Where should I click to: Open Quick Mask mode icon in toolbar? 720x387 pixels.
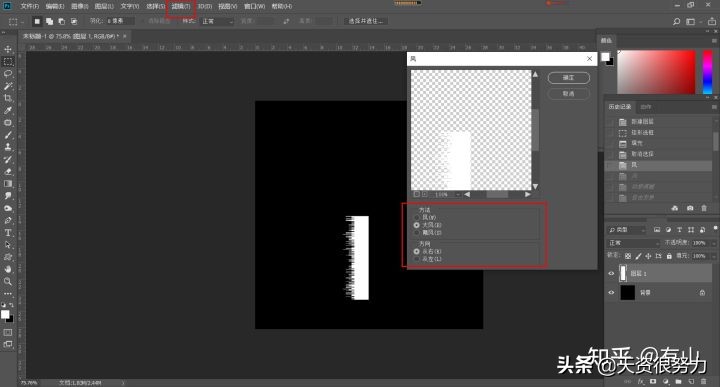tap(8, 332)
